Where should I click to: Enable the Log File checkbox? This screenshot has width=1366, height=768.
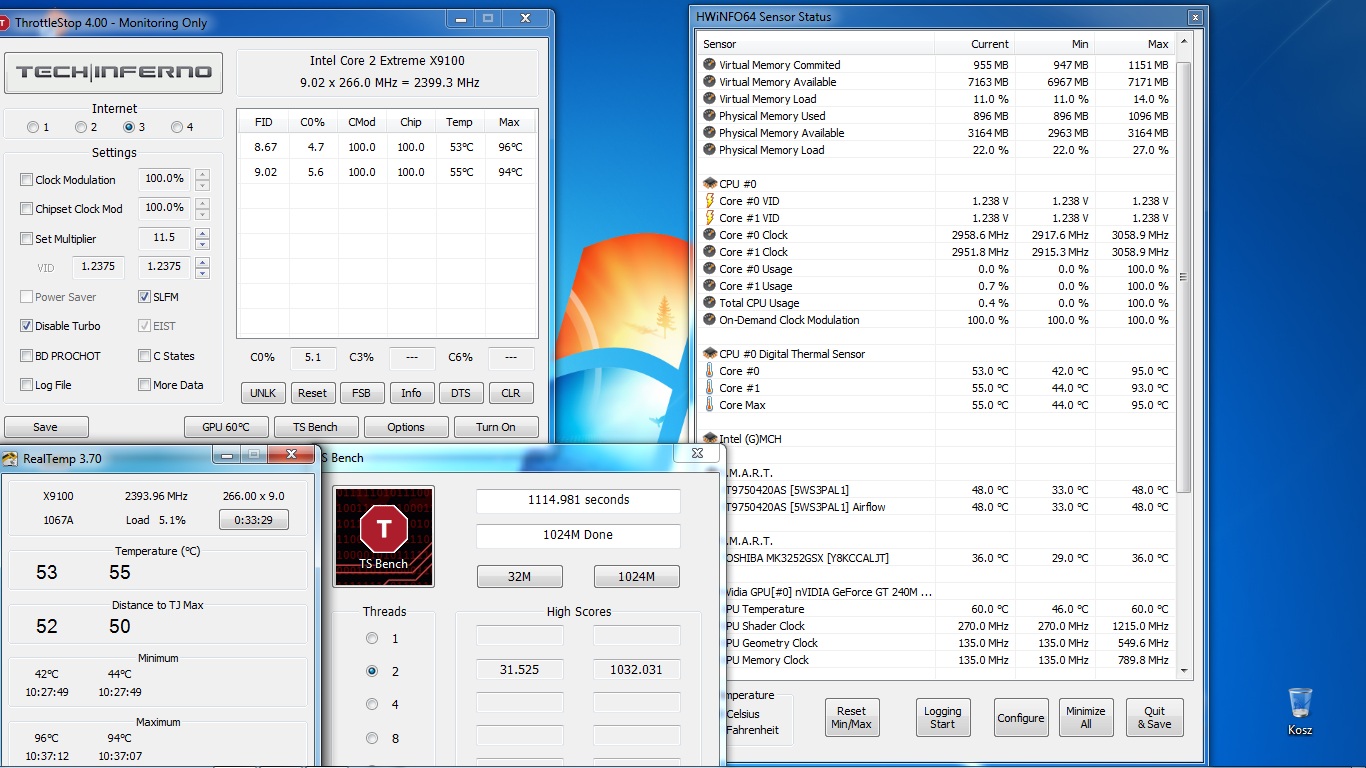[27, 385]
